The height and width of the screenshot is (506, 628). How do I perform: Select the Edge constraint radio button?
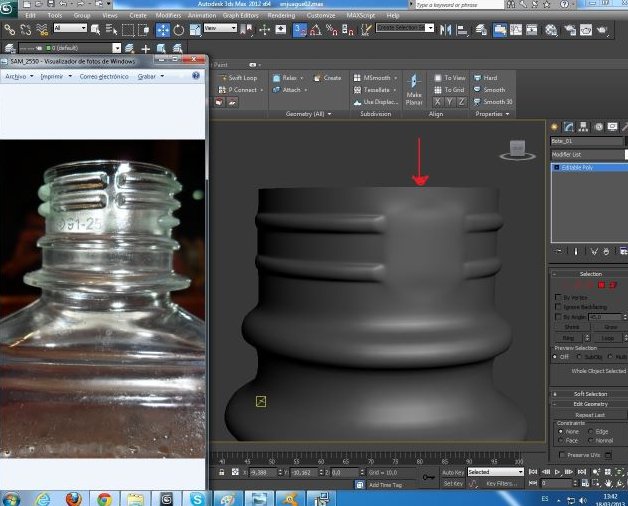point(590,431)
